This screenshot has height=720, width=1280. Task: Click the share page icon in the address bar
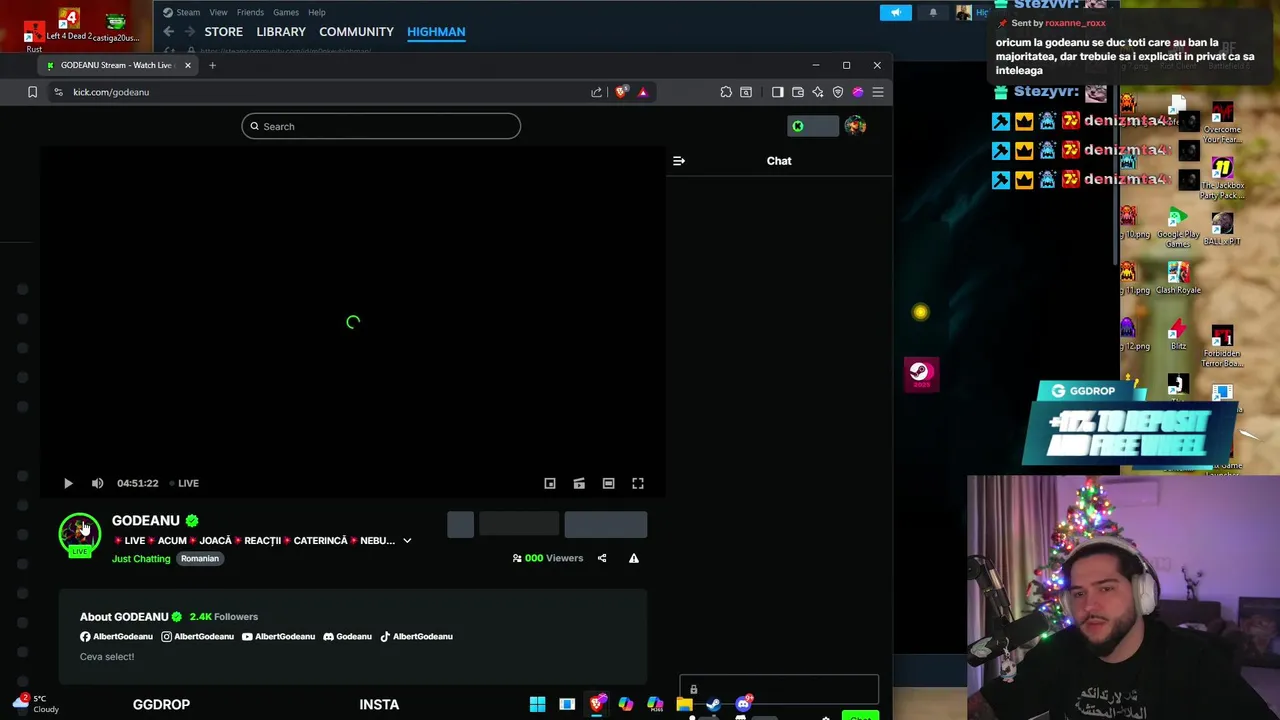597,92
